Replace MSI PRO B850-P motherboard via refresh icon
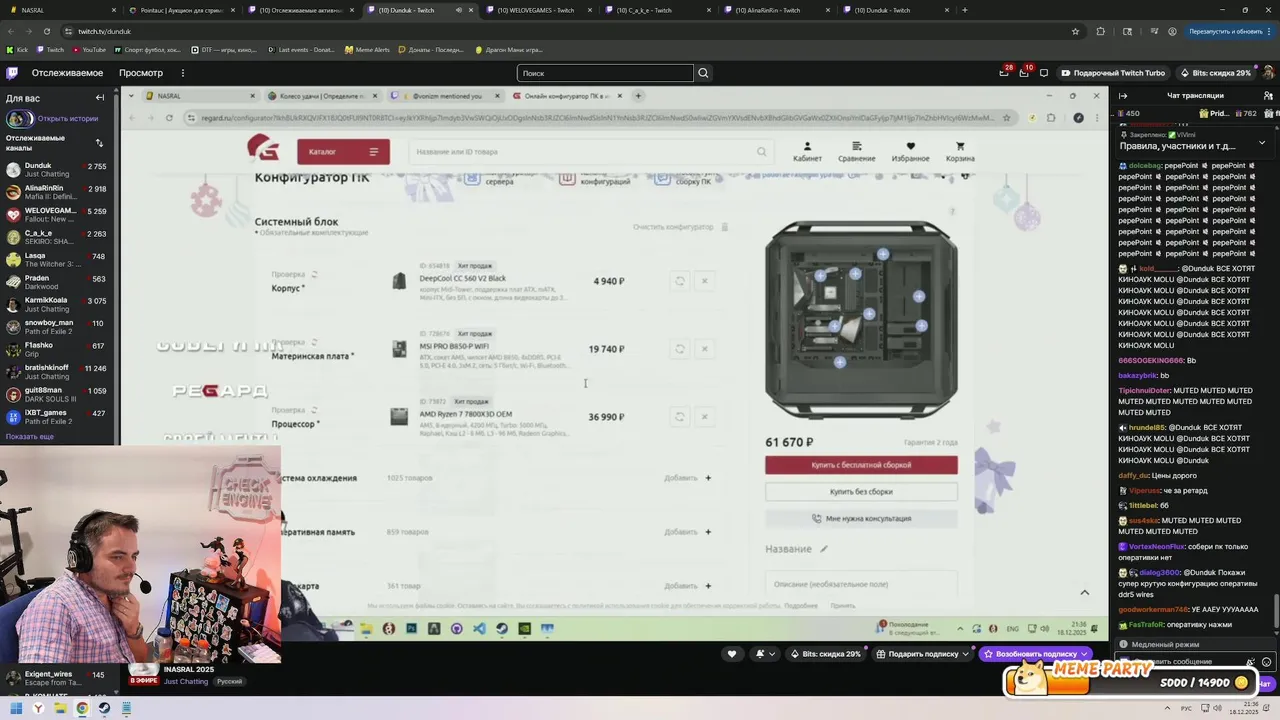The height and width of the screenshot is (720, 1280). 679,349
